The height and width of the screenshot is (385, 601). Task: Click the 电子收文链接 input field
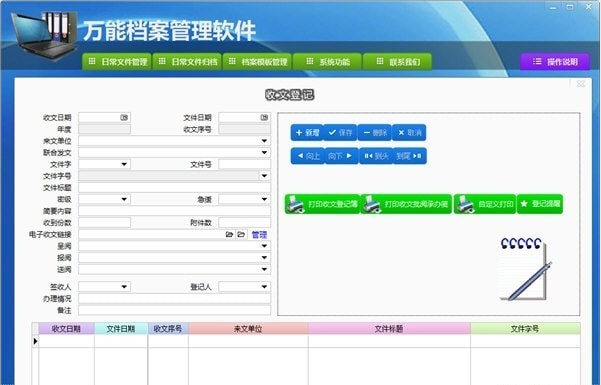click(151, 234)
